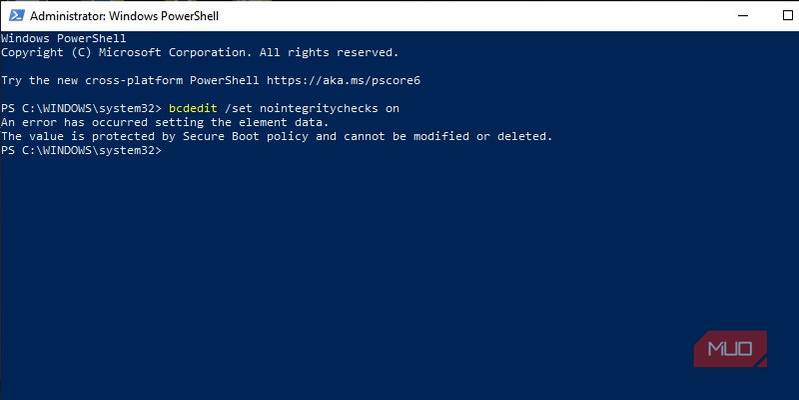Viewport: 799px width, 400px height.
Task: Click the PowerShell icon in the title bar
Action: pos(14,16)
